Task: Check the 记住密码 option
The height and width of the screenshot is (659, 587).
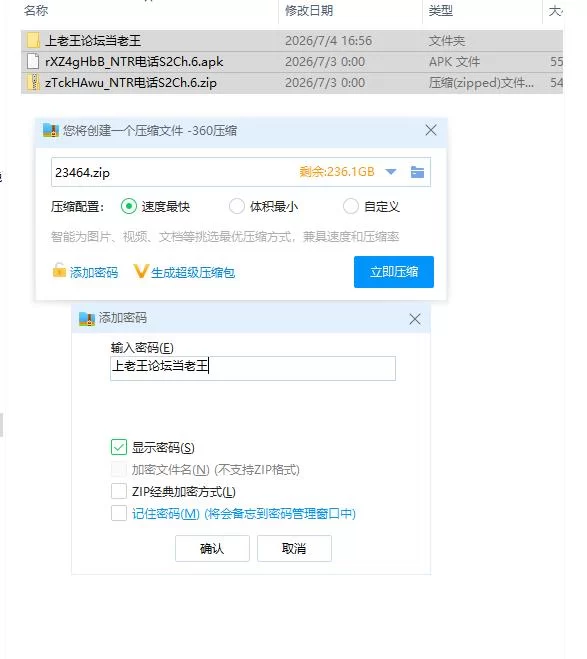Action: (x=119, y=513)
